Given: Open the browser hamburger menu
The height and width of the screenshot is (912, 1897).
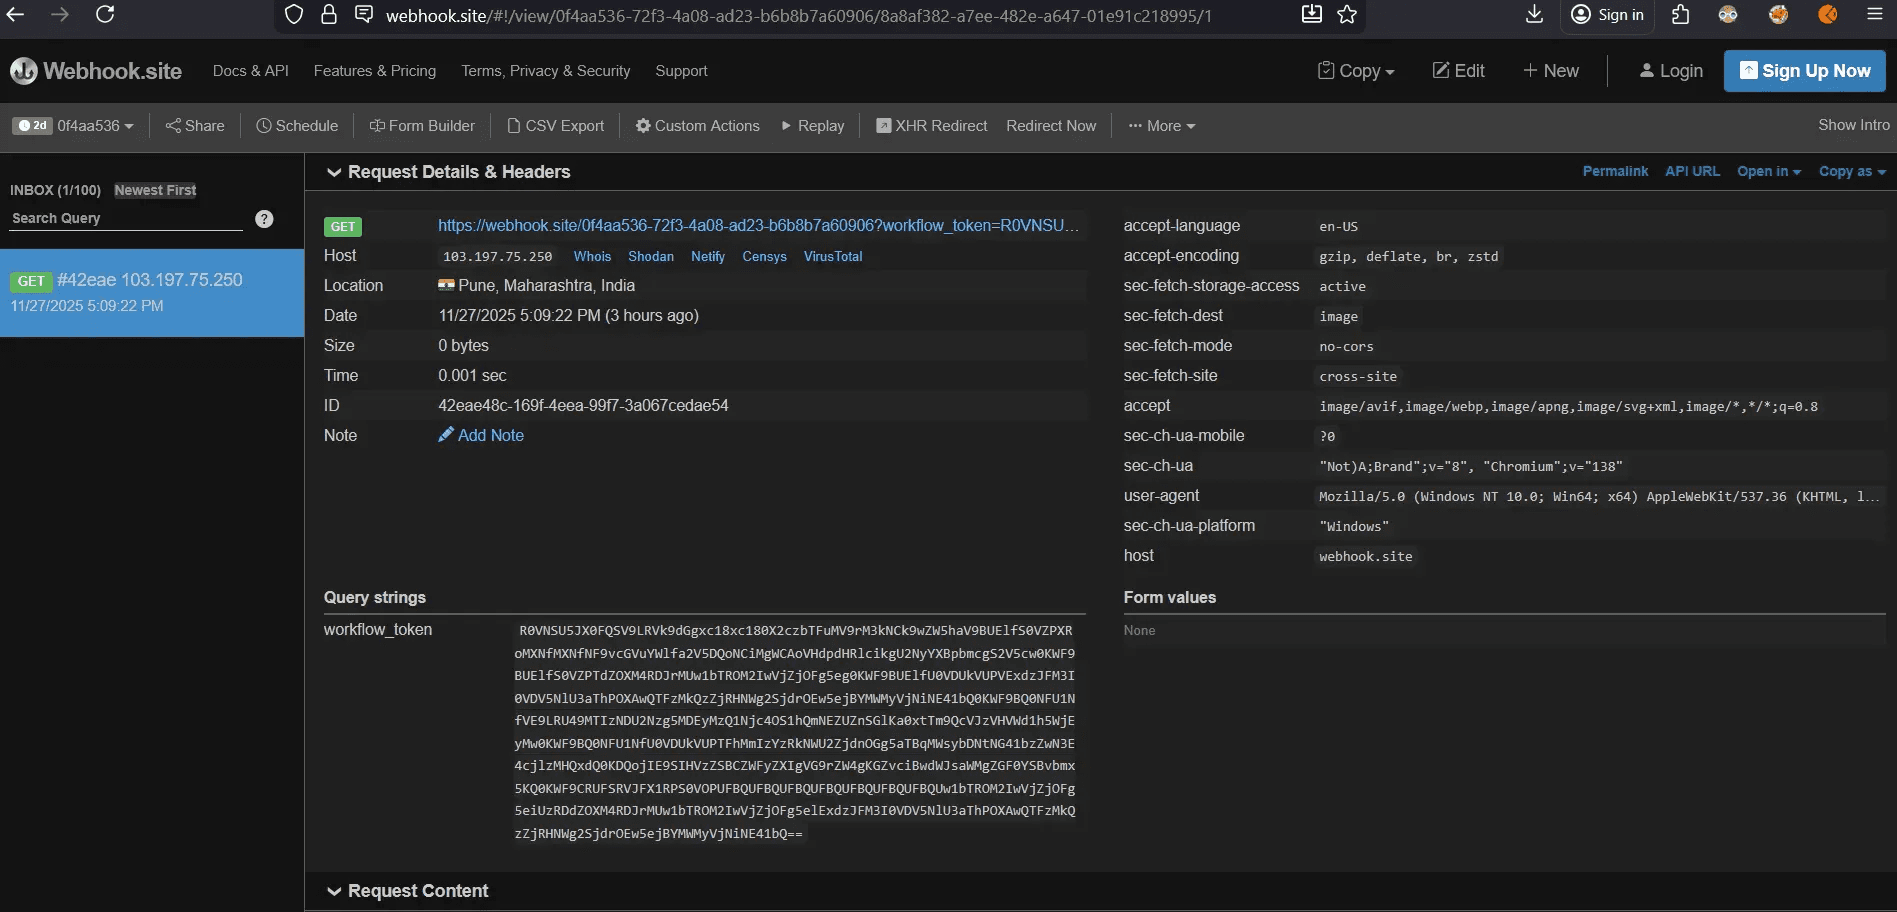Looking at the screenshot, I should pos(1875,14).
